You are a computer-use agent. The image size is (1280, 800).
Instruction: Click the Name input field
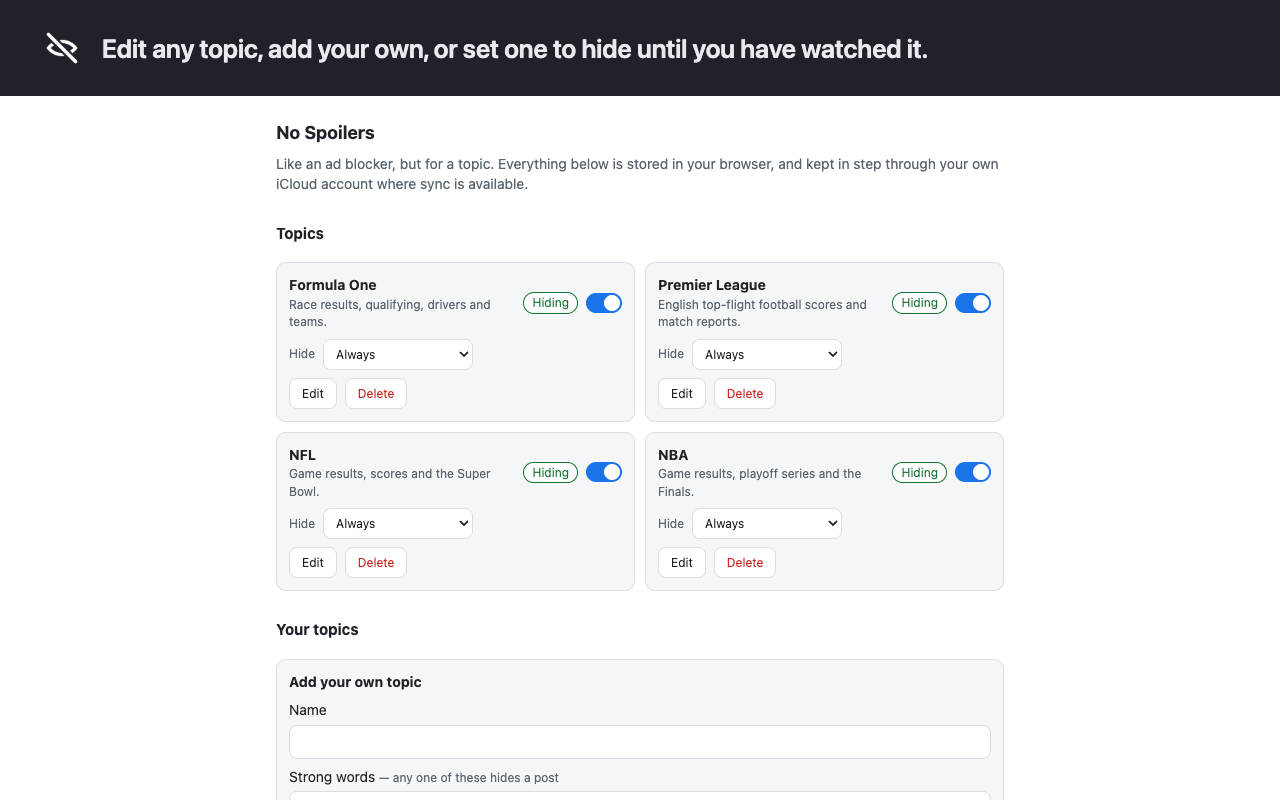click(x=640, y=742)
